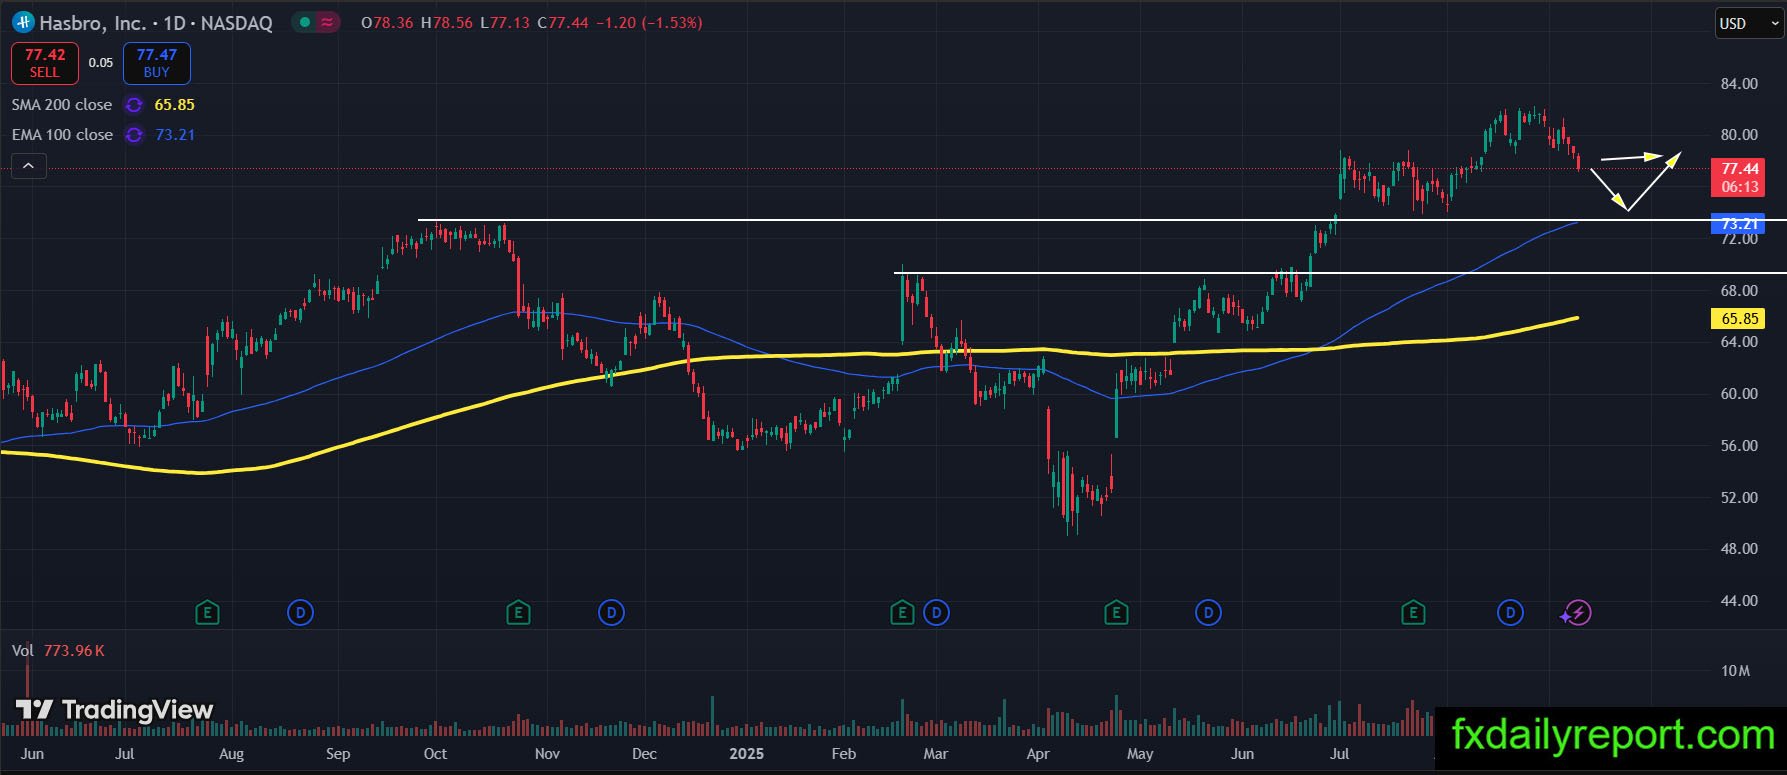Click the 0.05 spread value
The image size is (1787, 775).
click(101, 63)
